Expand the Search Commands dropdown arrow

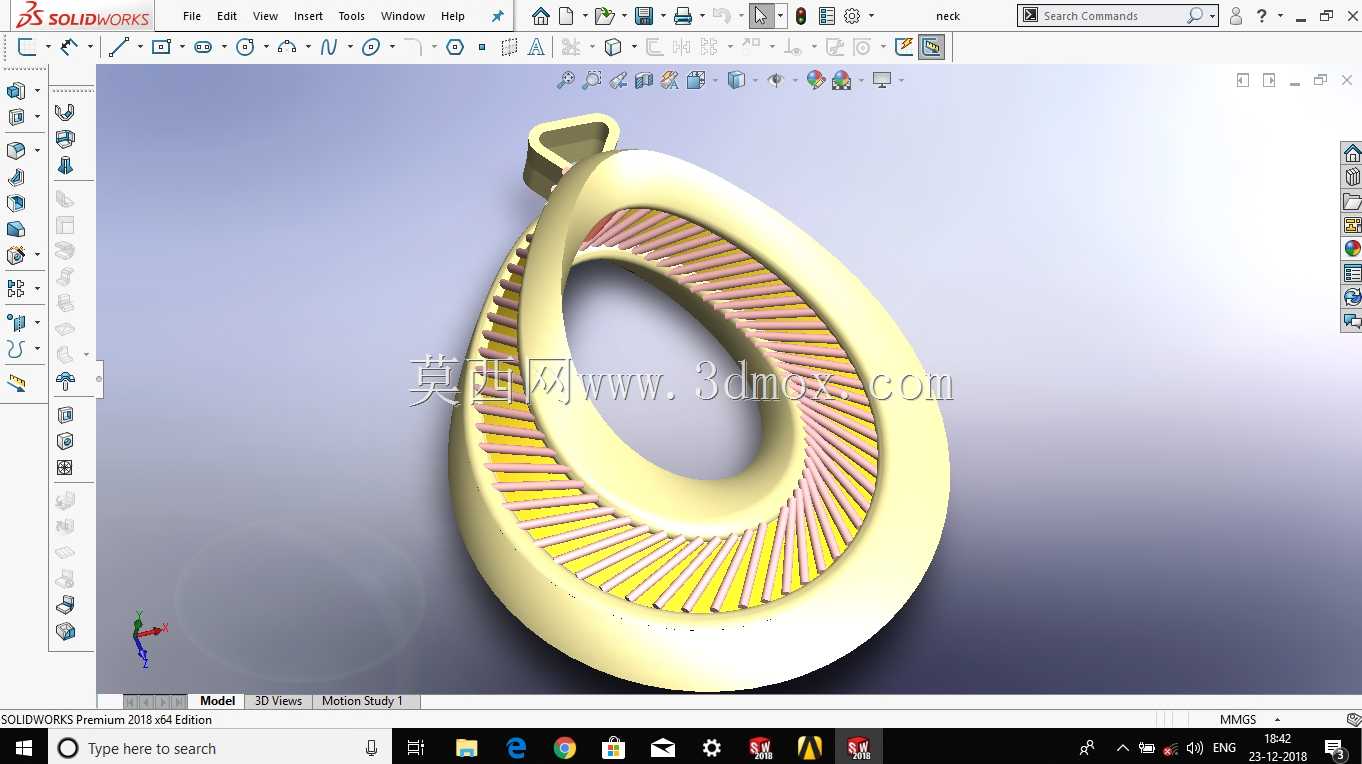(x=1212, y=16)
